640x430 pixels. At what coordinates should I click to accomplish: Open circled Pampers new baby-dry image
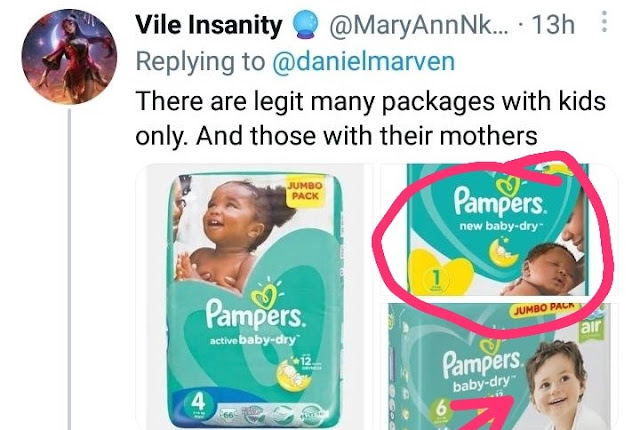[498, 230]
